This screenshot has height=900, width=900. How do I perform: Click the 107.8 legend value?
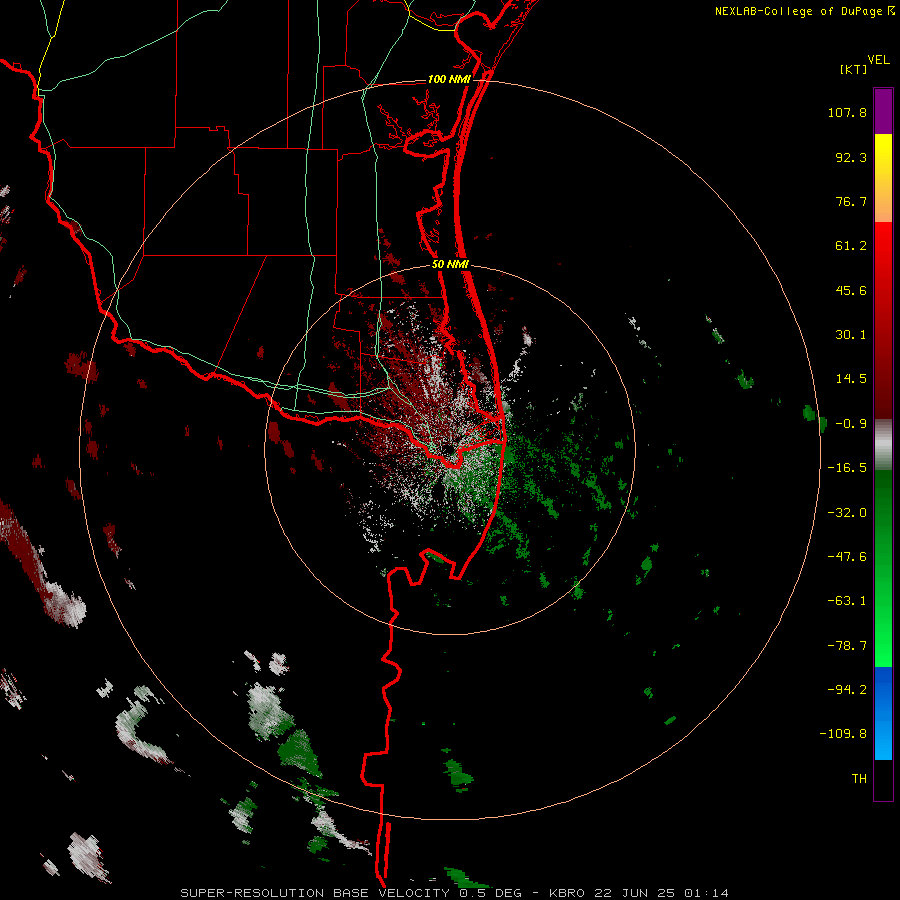(x=847, y=112)
